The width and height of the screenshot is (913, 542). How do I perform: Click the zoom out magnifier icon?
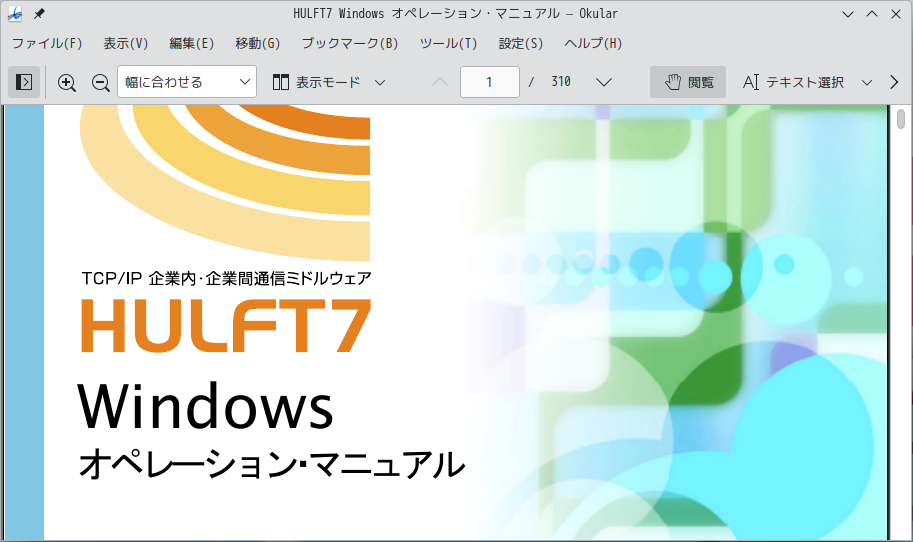(101, 83)
